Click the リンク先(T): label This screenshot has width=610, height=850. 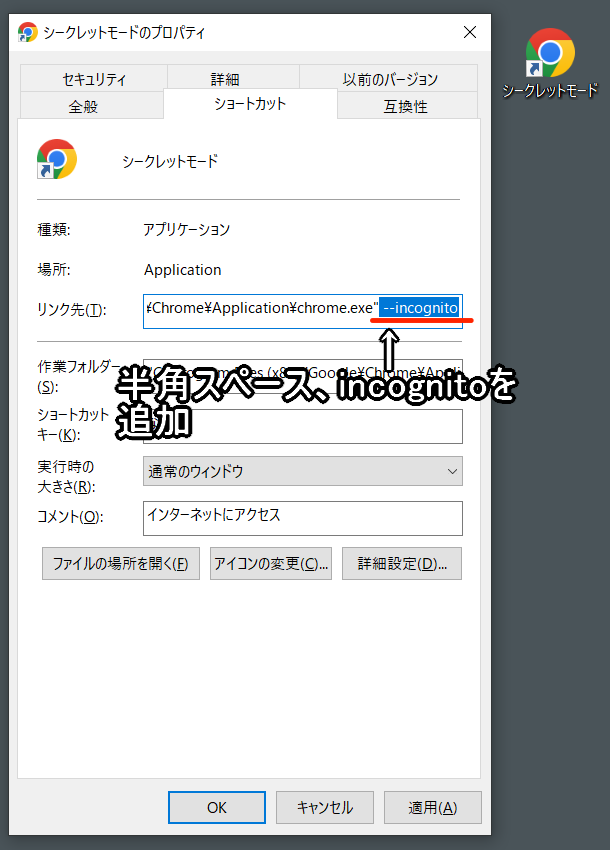coord(72,310)
